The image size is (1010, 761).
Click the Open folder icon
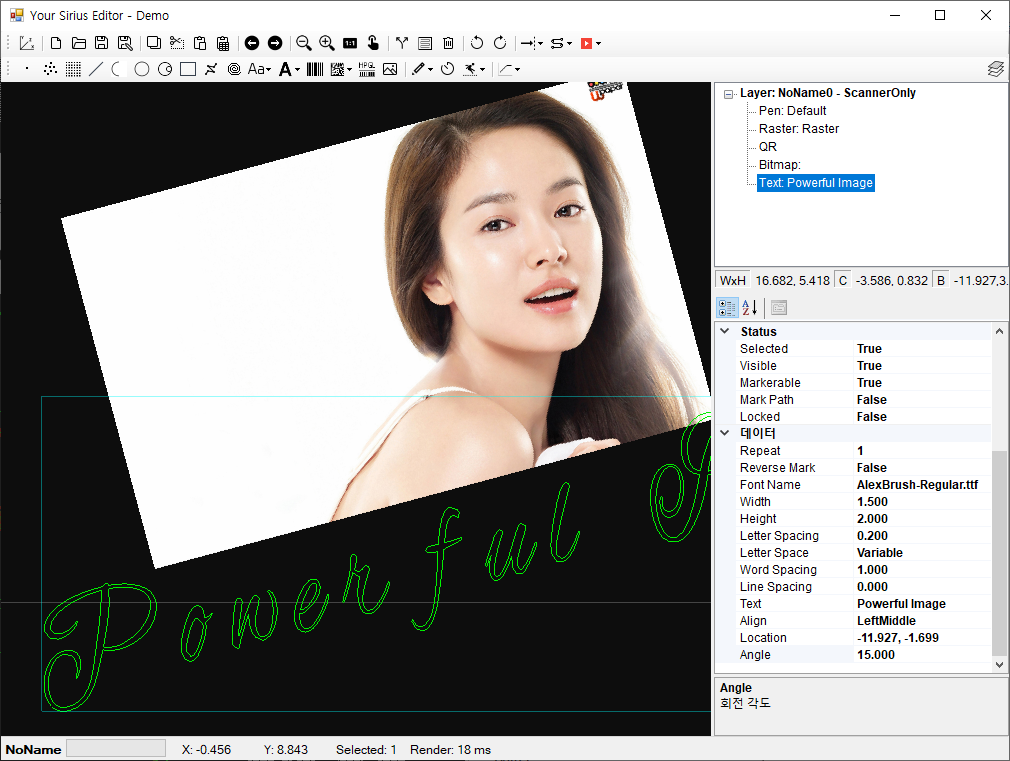click(79, 43)
